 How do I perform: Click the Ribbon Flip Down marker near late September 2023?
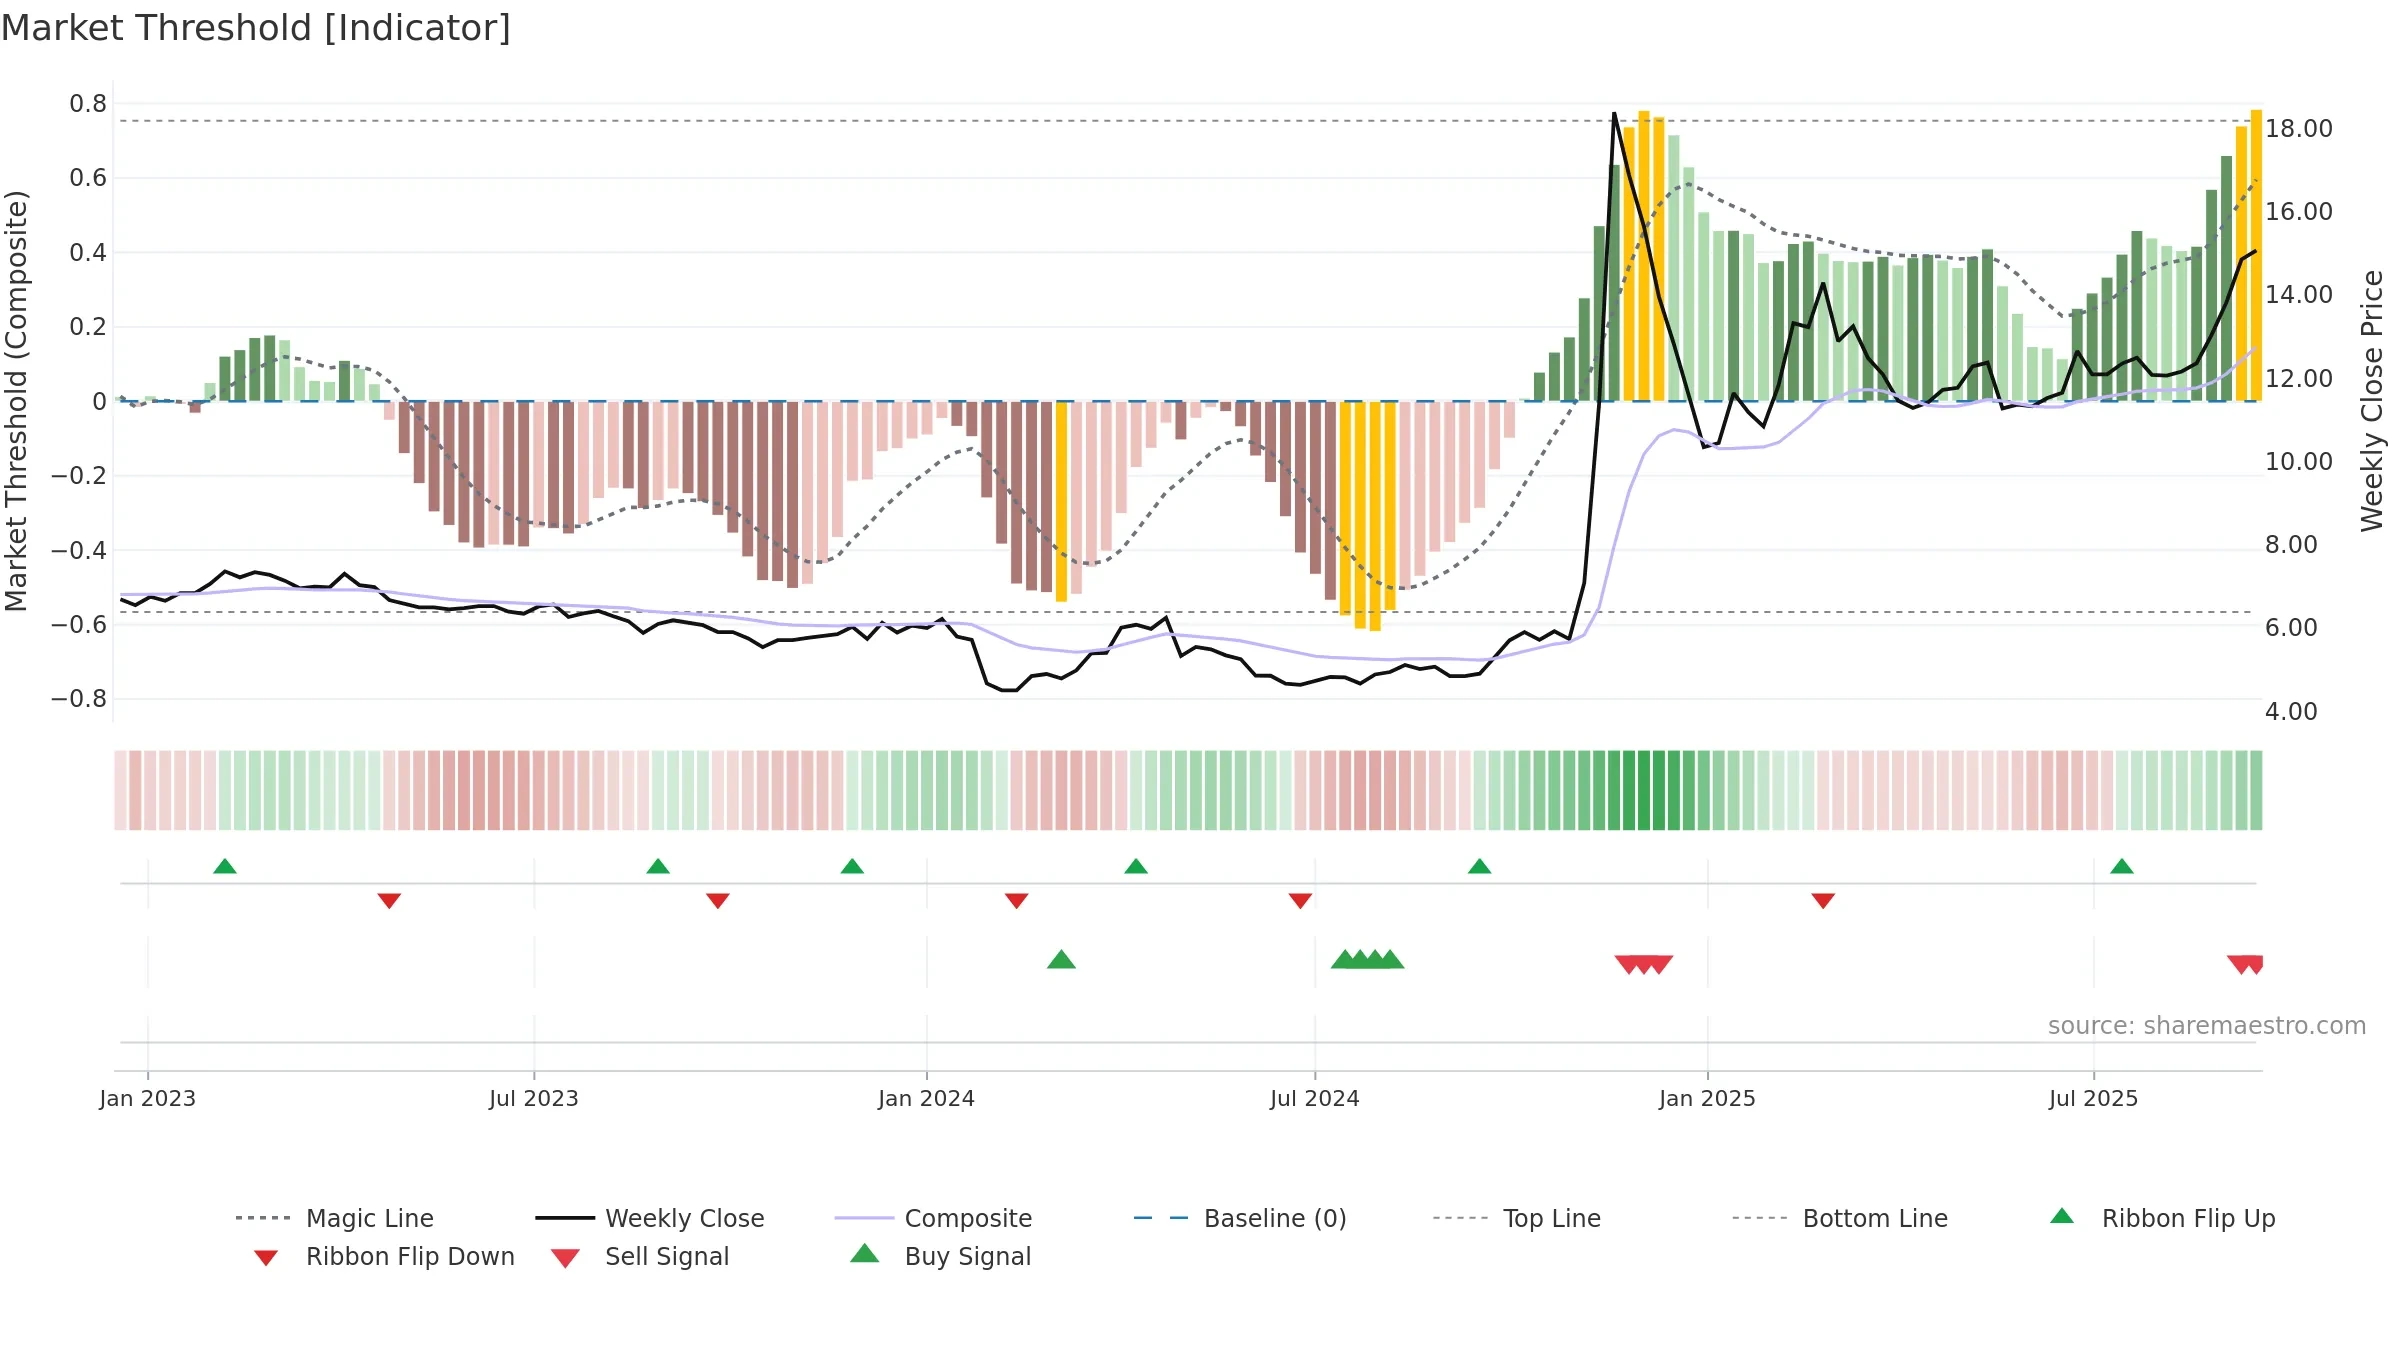(x=718, y=900)
